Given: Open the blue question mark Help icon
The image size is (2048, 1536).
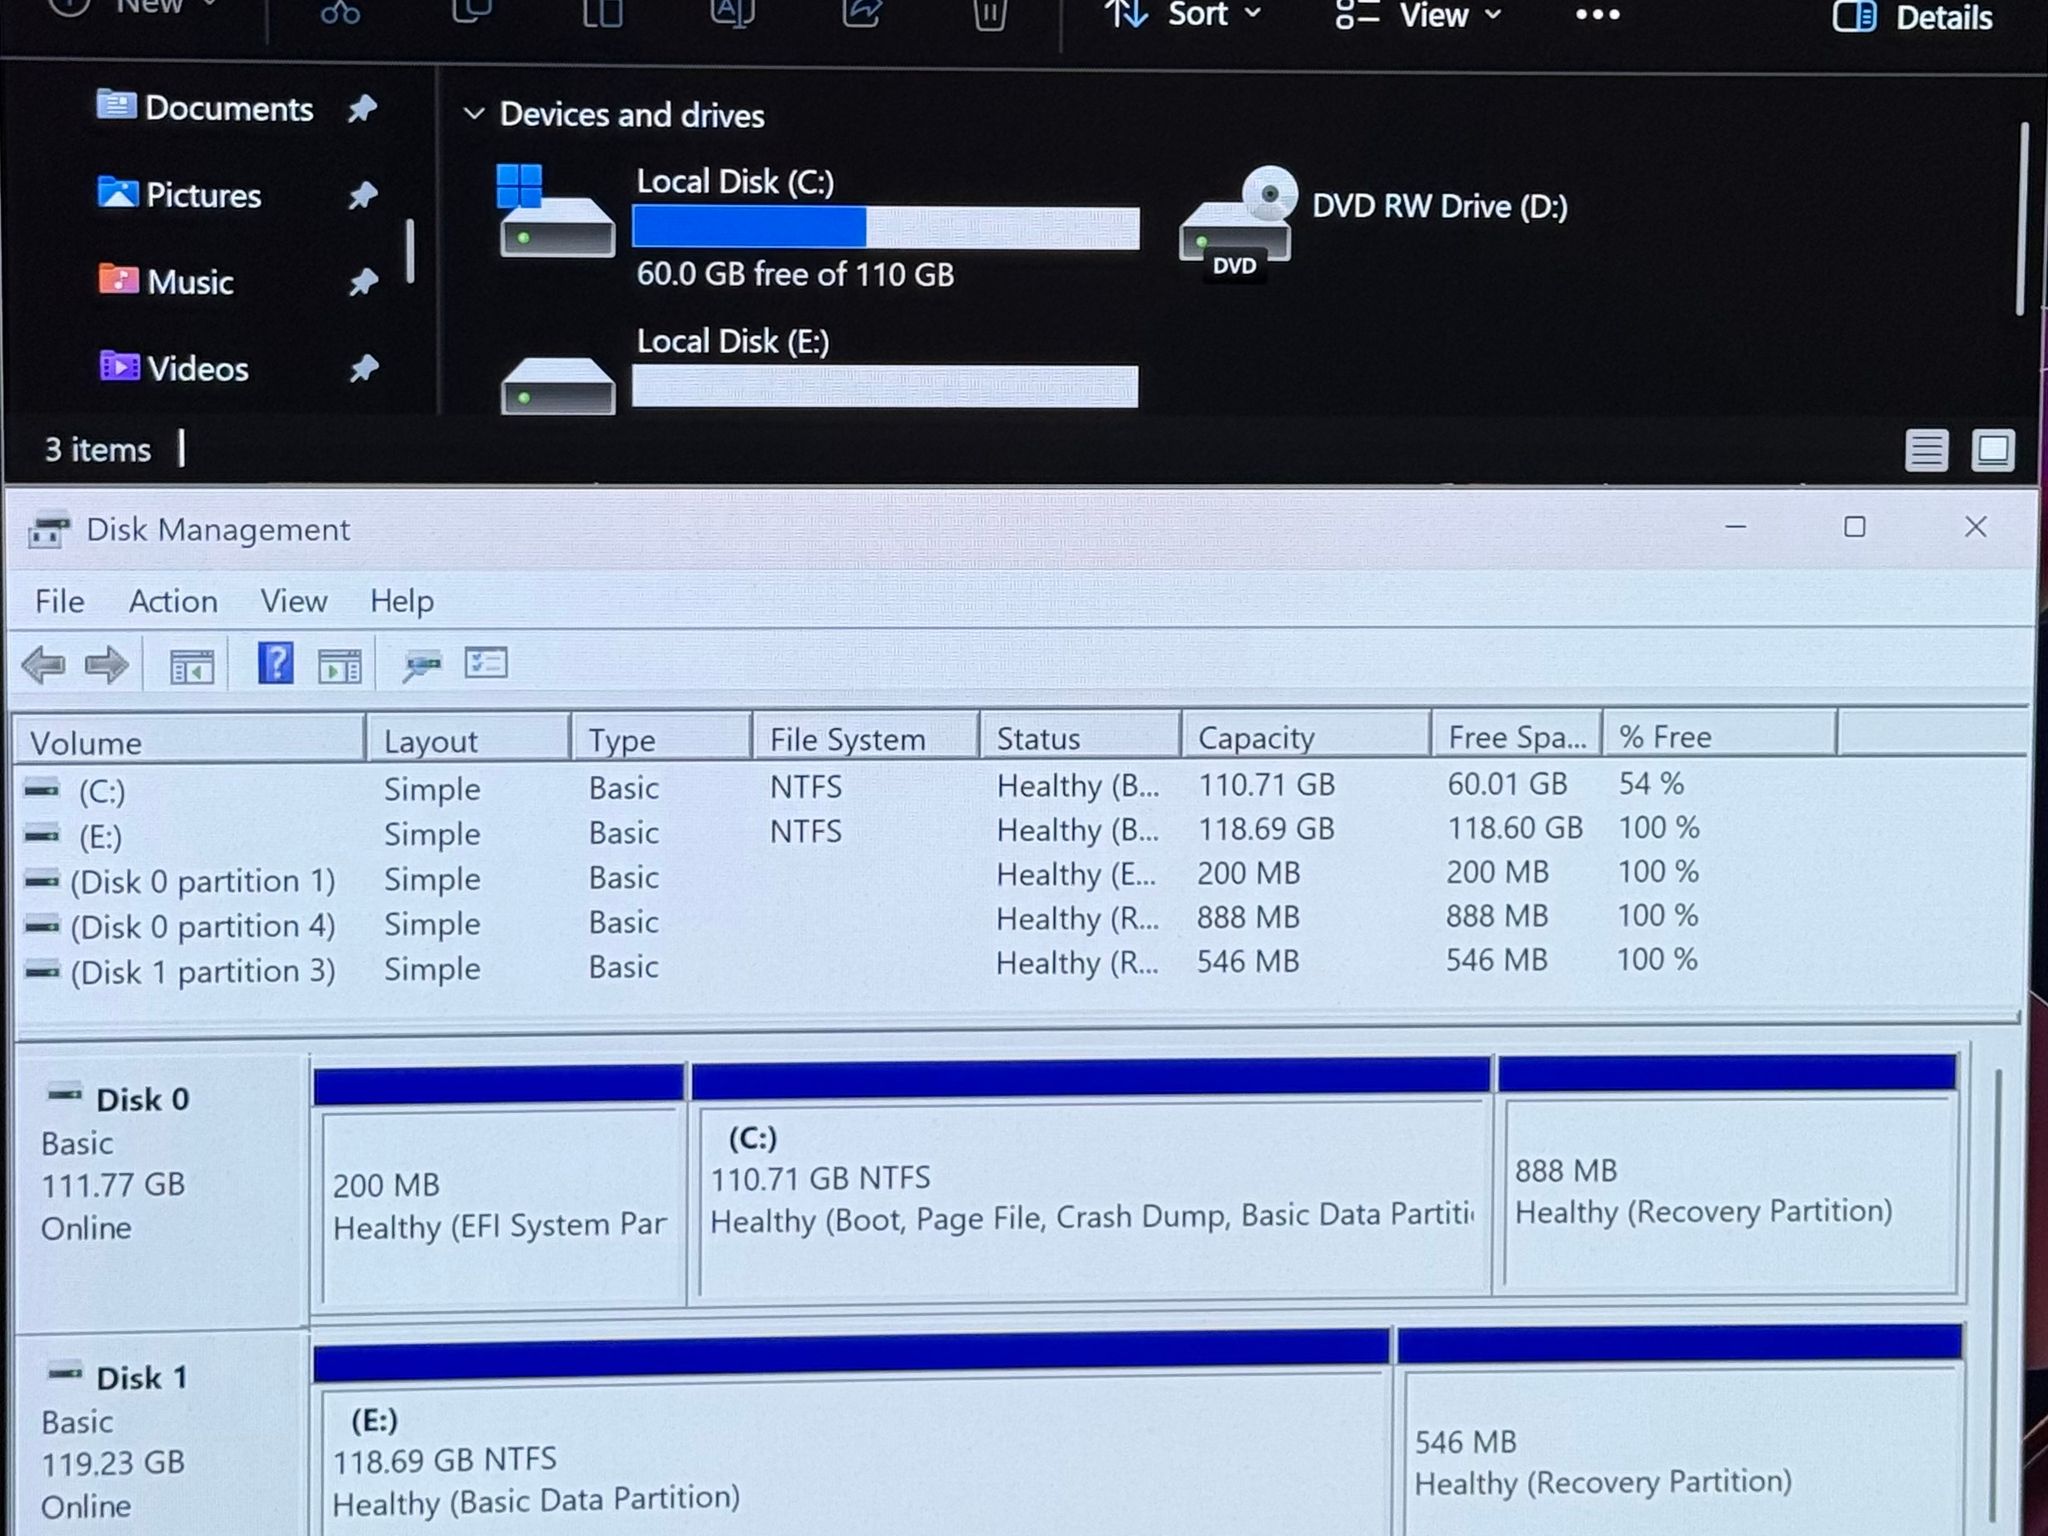Looking at the screenshot, I should 275,663.
